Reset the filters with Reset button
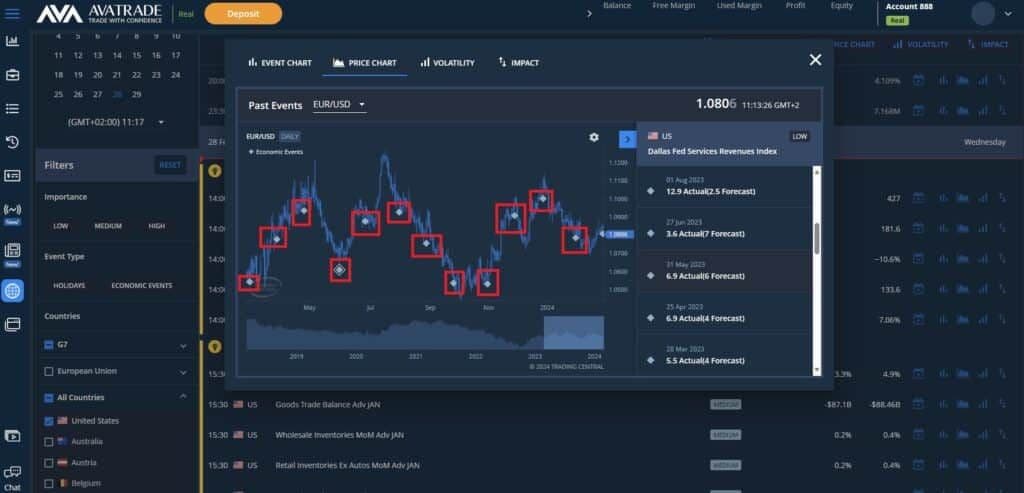 pos(170,165)
